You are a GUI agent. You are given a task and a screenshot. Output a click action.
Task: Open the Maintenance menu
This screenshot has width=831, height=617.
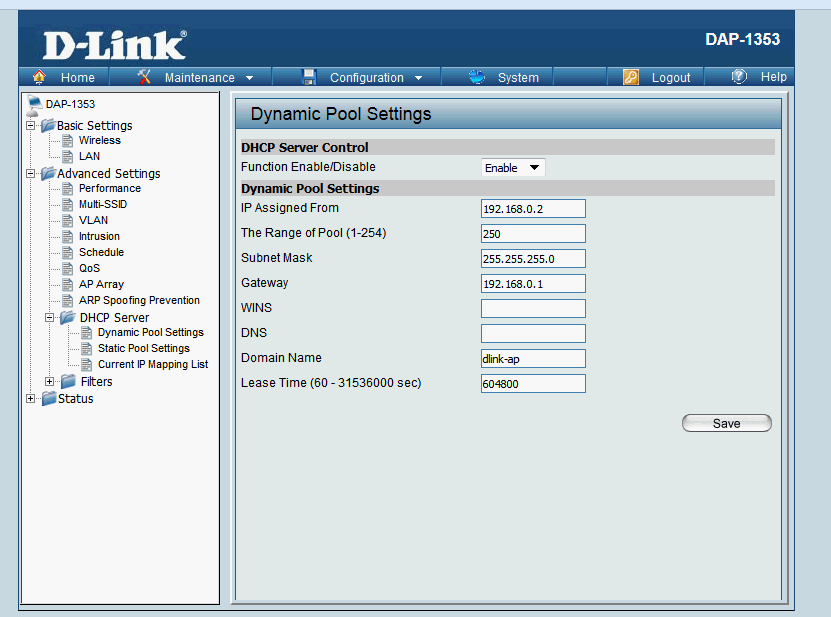tap(199, 77)
